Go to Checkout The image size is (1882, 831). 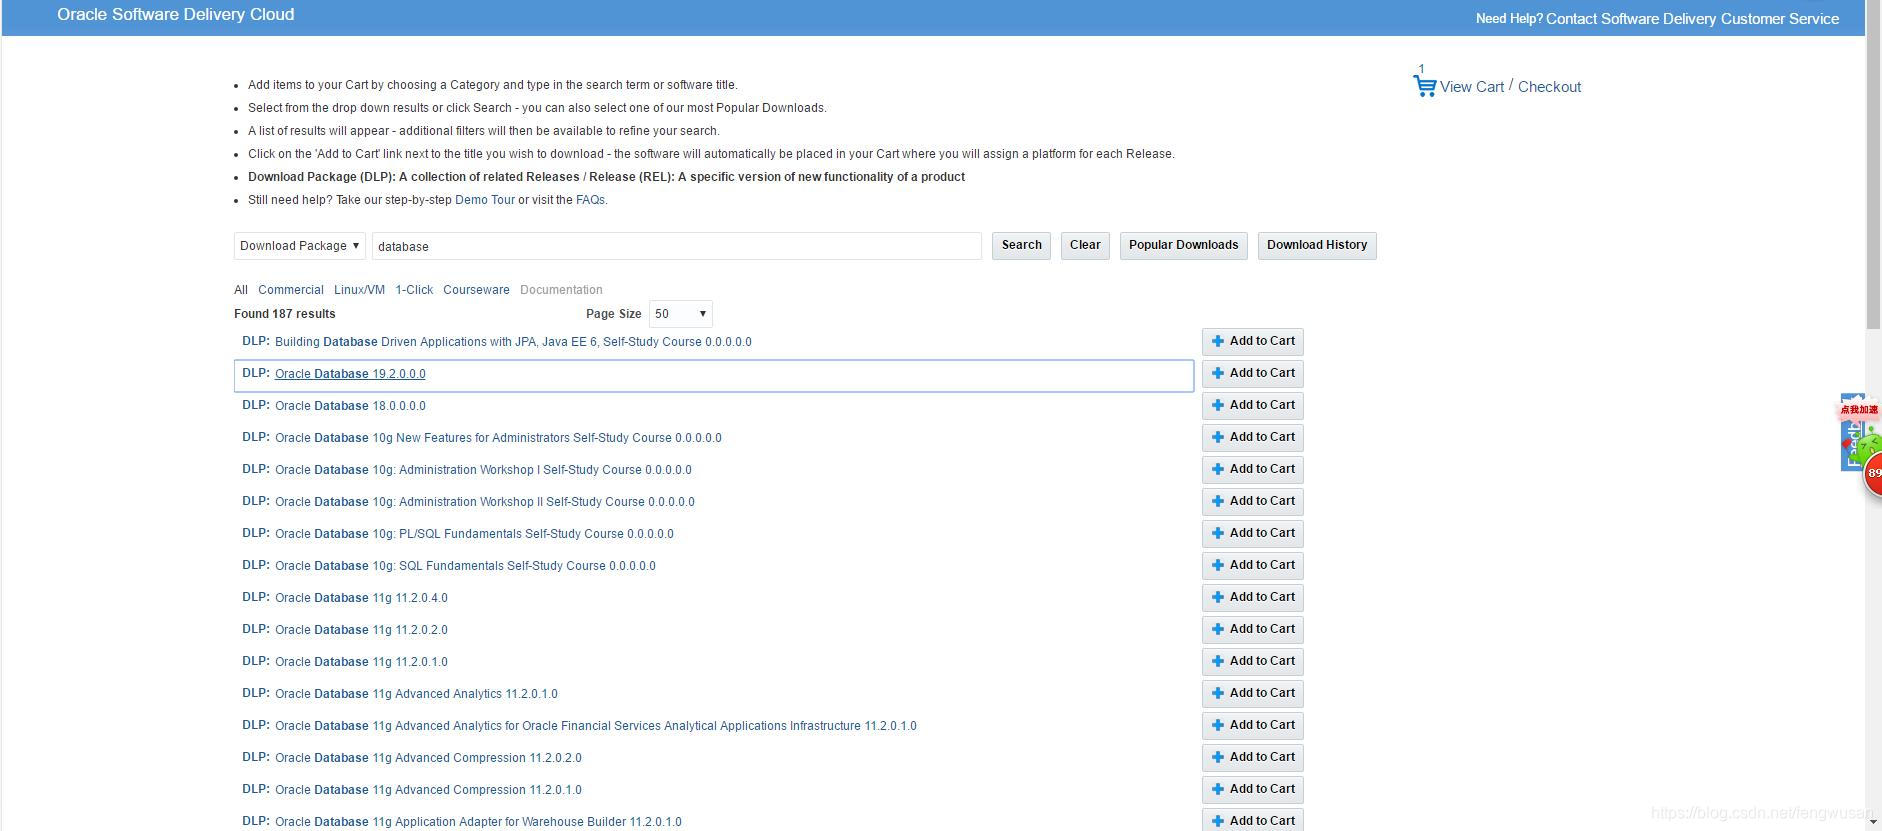point(1549,87)
